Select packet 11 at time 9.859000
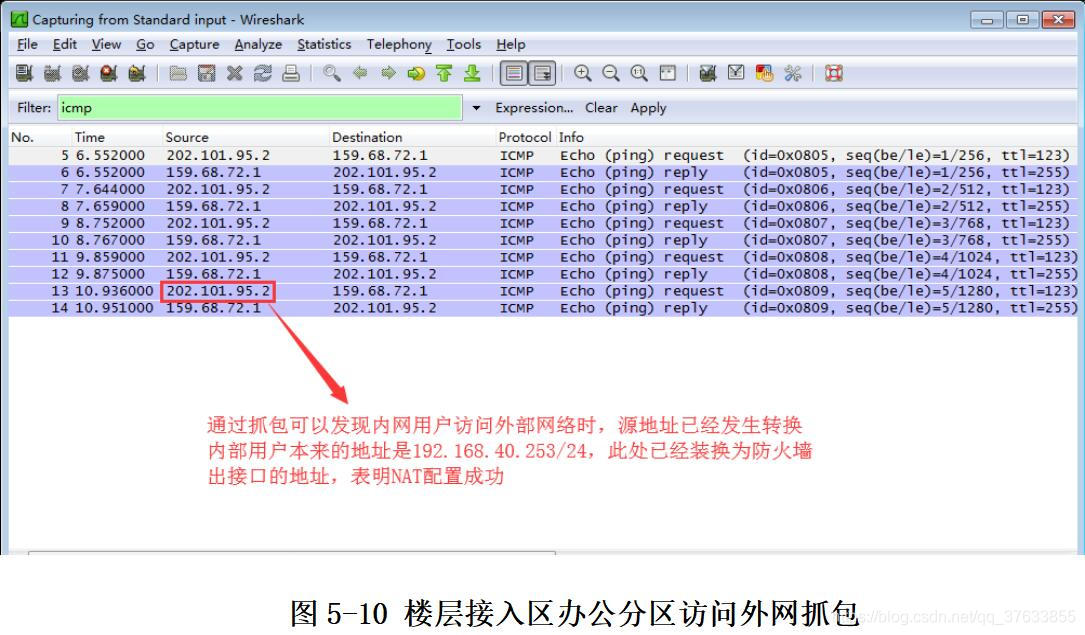 pyautogui.click(x=543, y=257)
